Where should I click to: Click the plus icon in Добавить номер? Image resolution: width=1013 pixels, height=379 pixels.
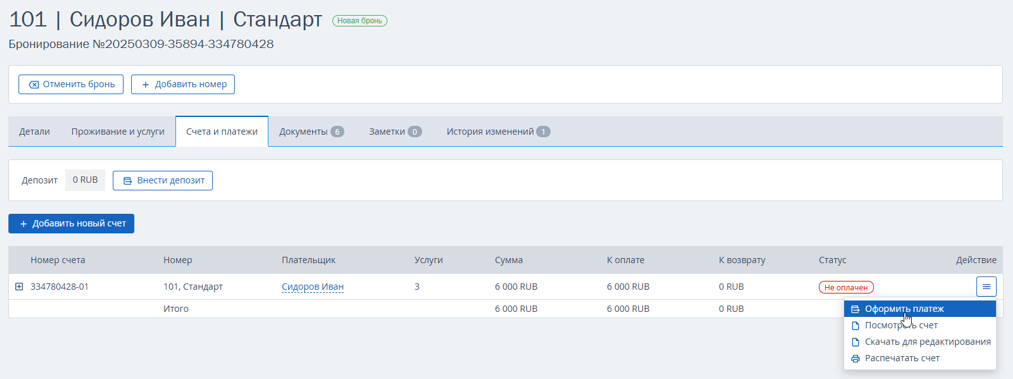145,85
